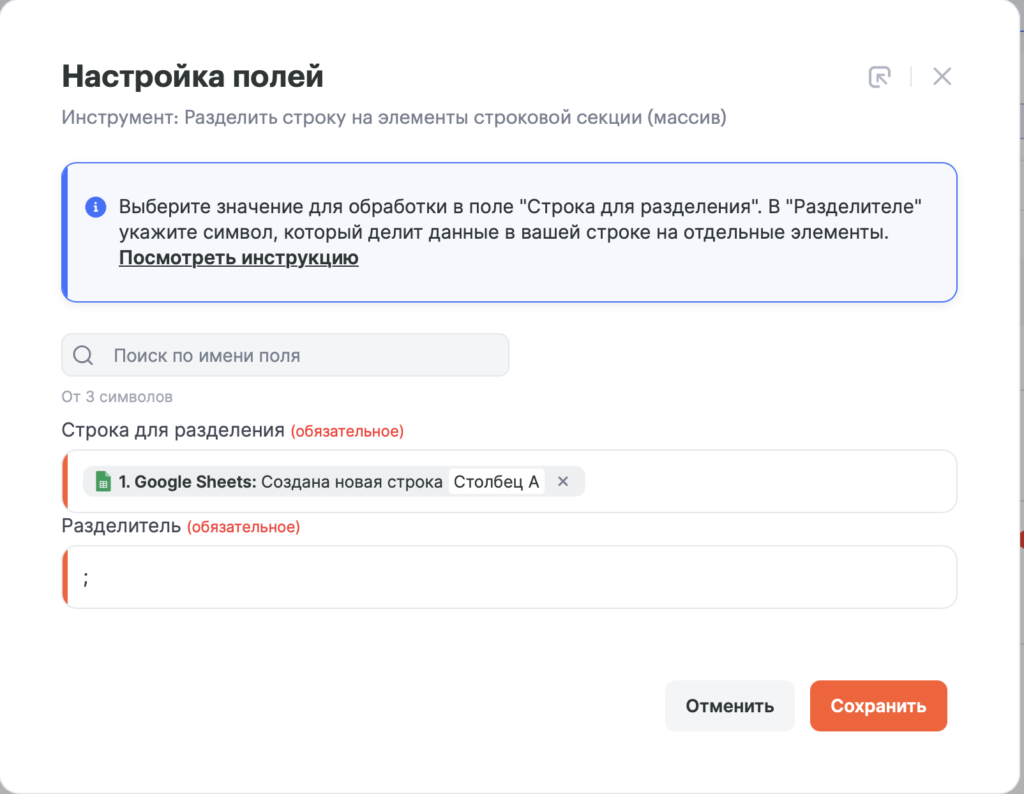The height and width of the screenshot is (794, 1024).
Task: Click the Столбец А chip
Action: click(x=496, y=482)
